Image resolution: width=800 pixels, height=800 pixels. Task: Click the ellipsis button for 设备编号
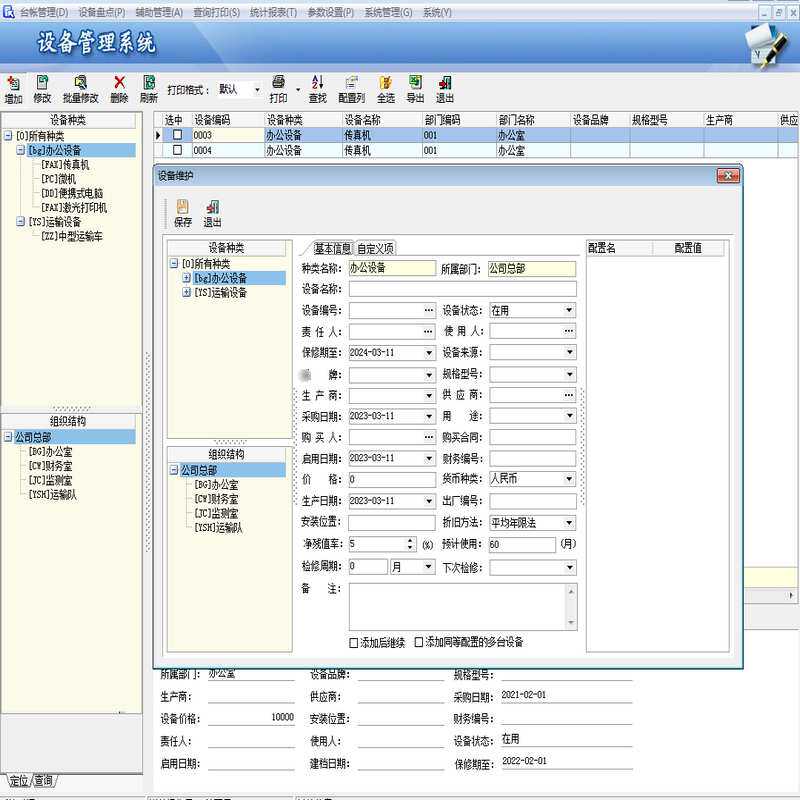[429, 310]
